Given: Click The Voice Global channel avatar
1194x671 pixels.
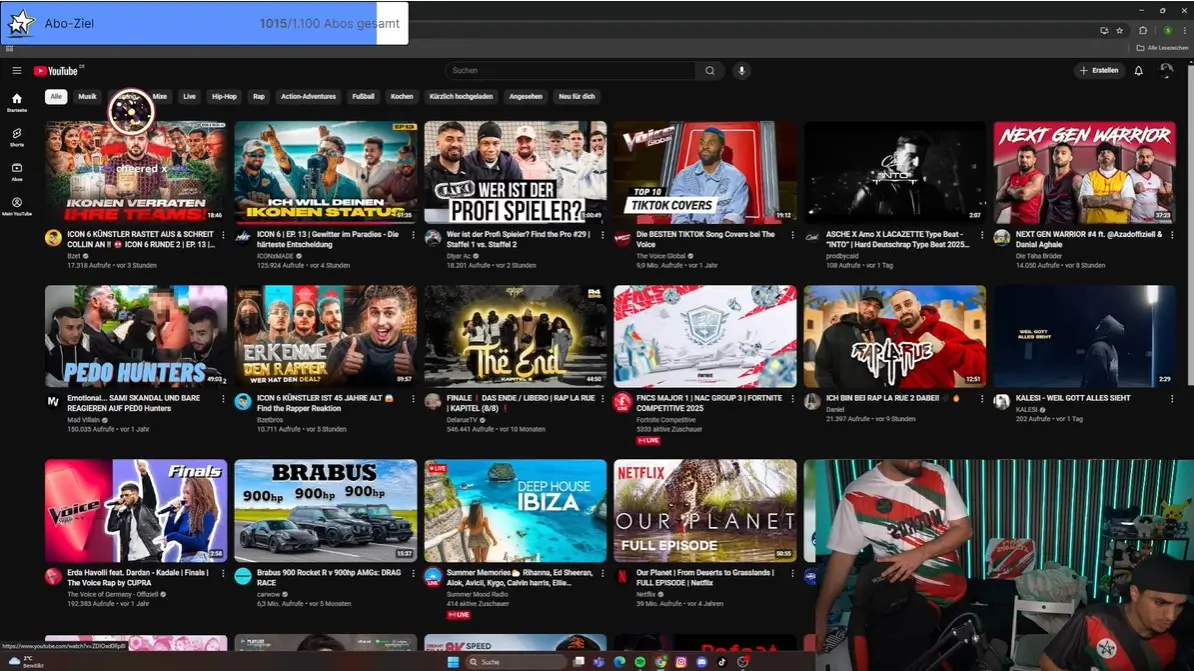Looking at the screenshot, I should 622,238.
